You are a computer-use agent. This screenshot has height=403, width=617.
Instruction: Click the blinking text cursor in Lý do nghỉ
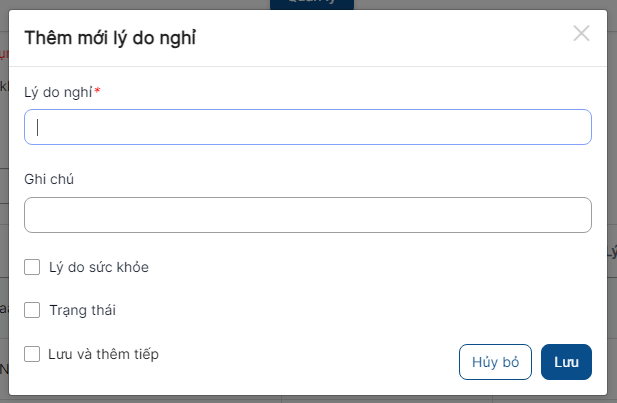38,127
